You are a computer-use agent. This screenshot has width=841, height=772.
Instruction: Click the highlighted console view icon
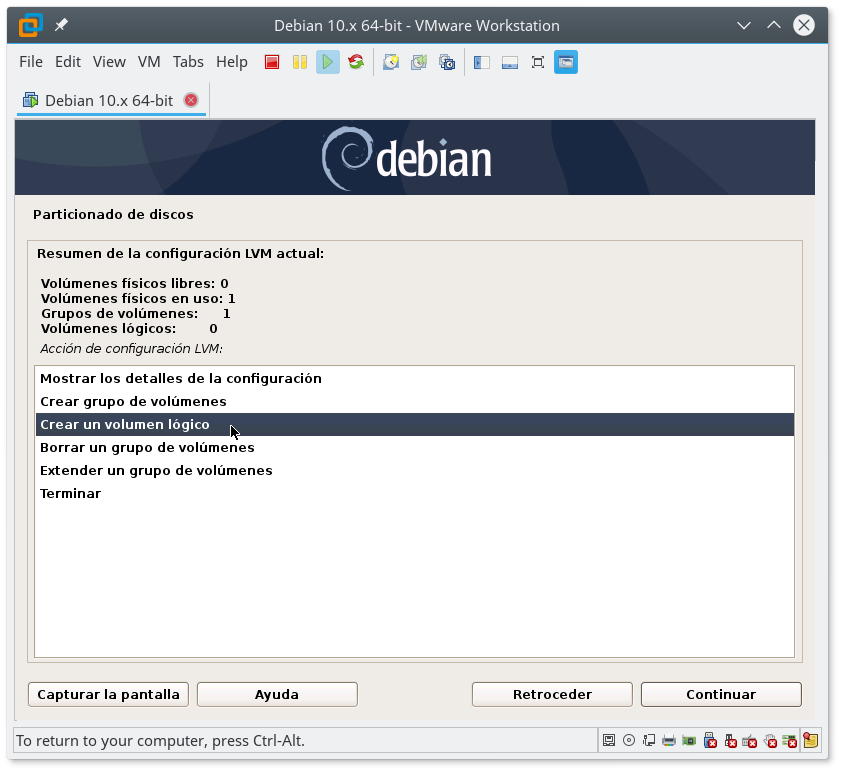(566, 62)
